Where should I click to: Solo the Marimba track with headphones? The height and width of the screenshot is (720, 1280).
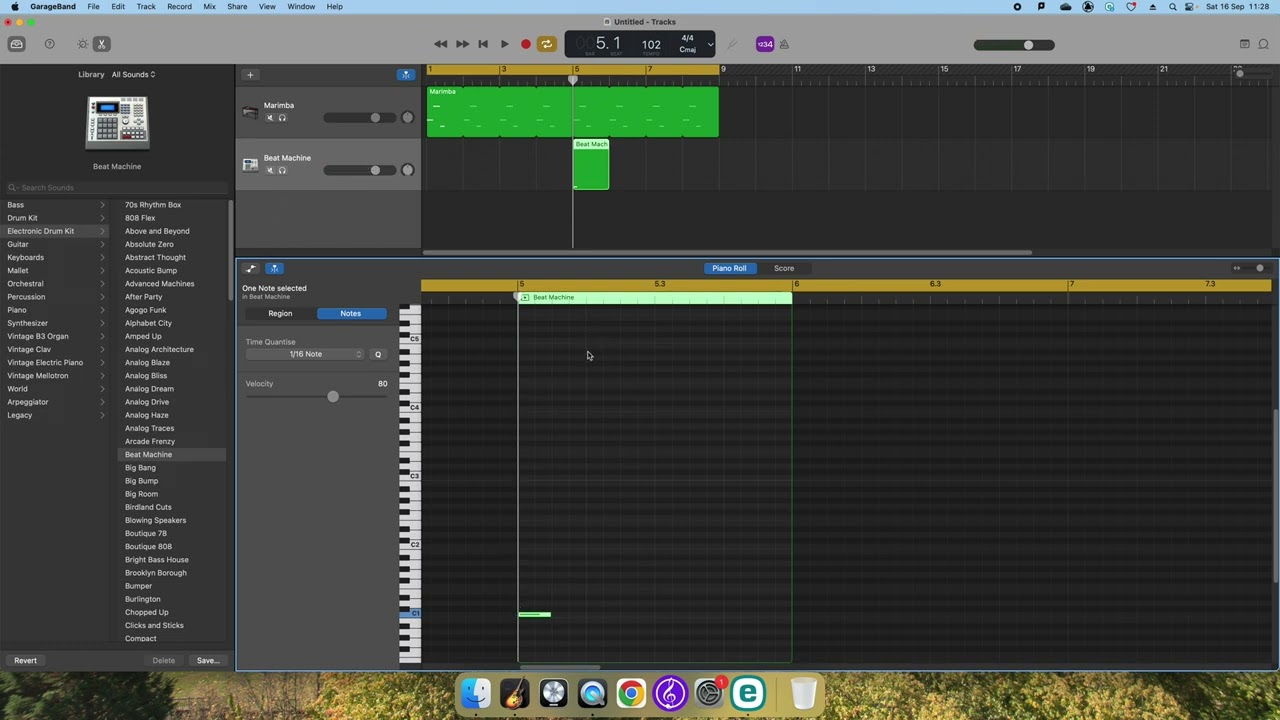[282, 118]
